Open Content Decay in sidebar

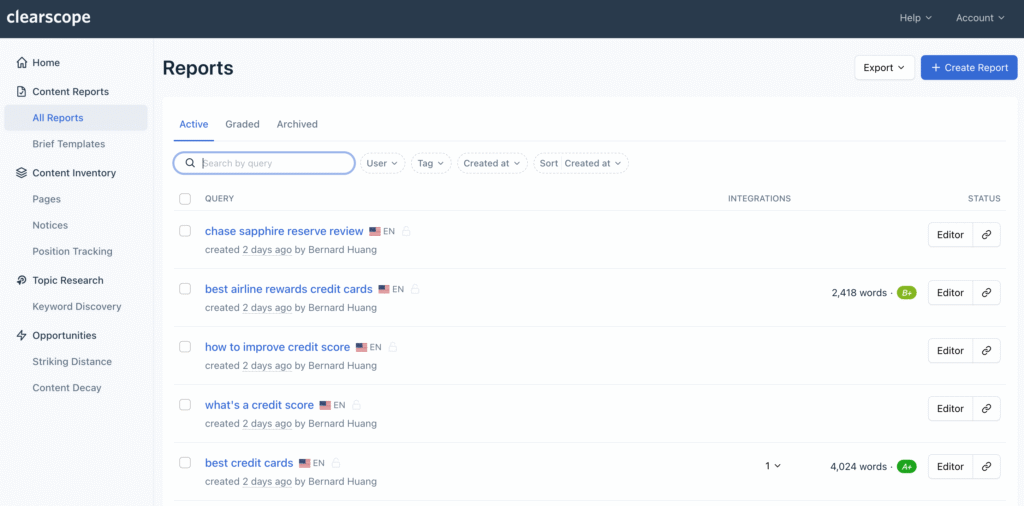(67, 388)
